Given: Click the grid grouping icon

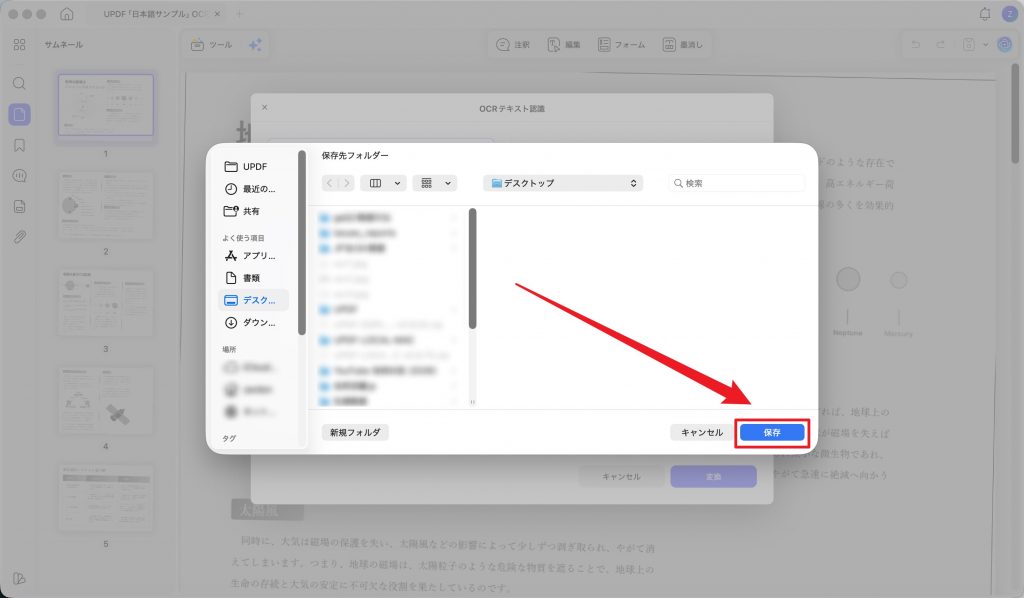Looking at the screenshot, I should (x=426, y=183).
